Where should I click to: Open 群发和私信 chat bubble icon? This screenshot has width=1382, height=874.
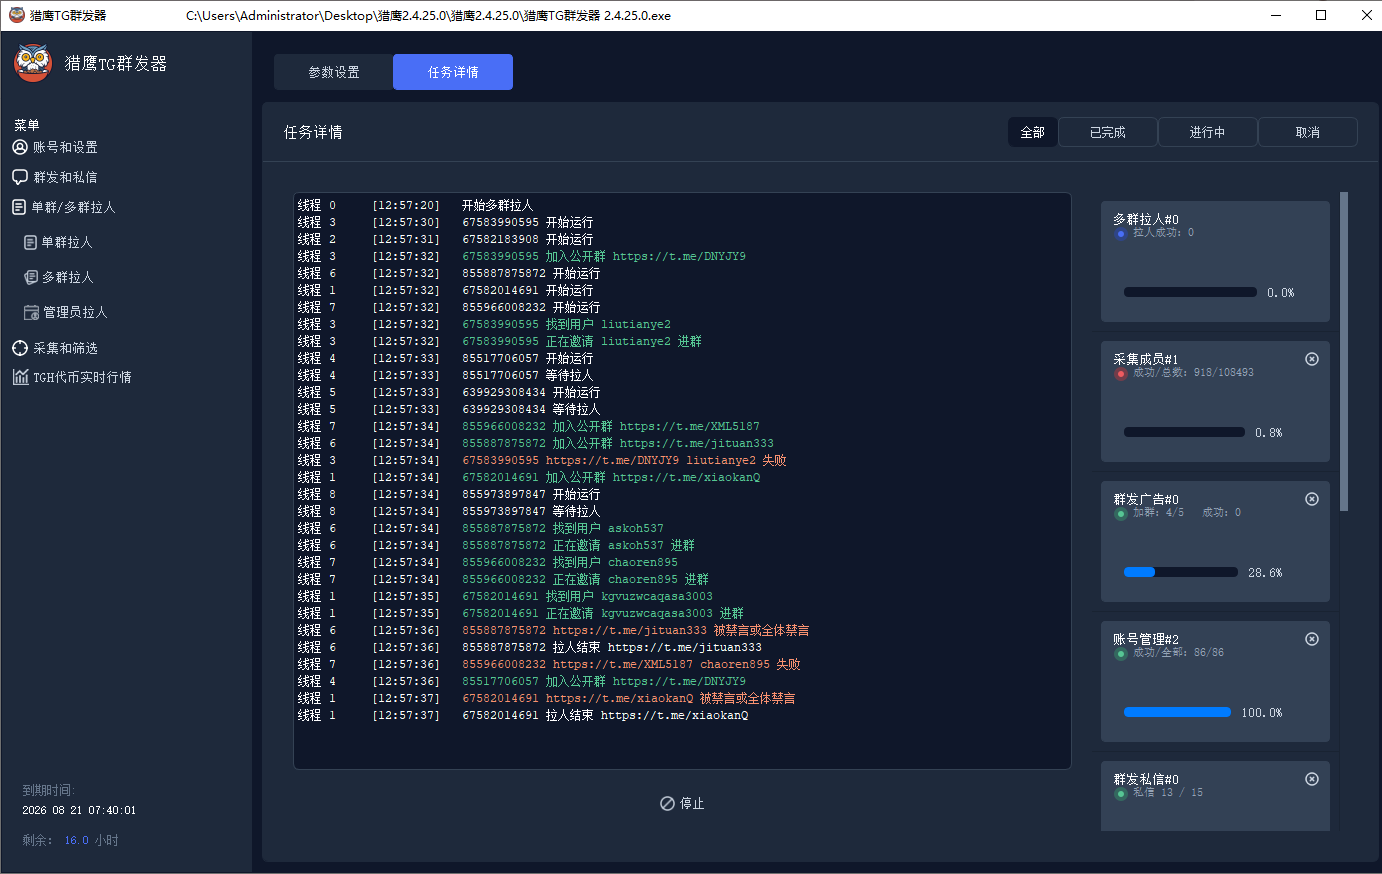pyautogui.click(x=20, y=177)
